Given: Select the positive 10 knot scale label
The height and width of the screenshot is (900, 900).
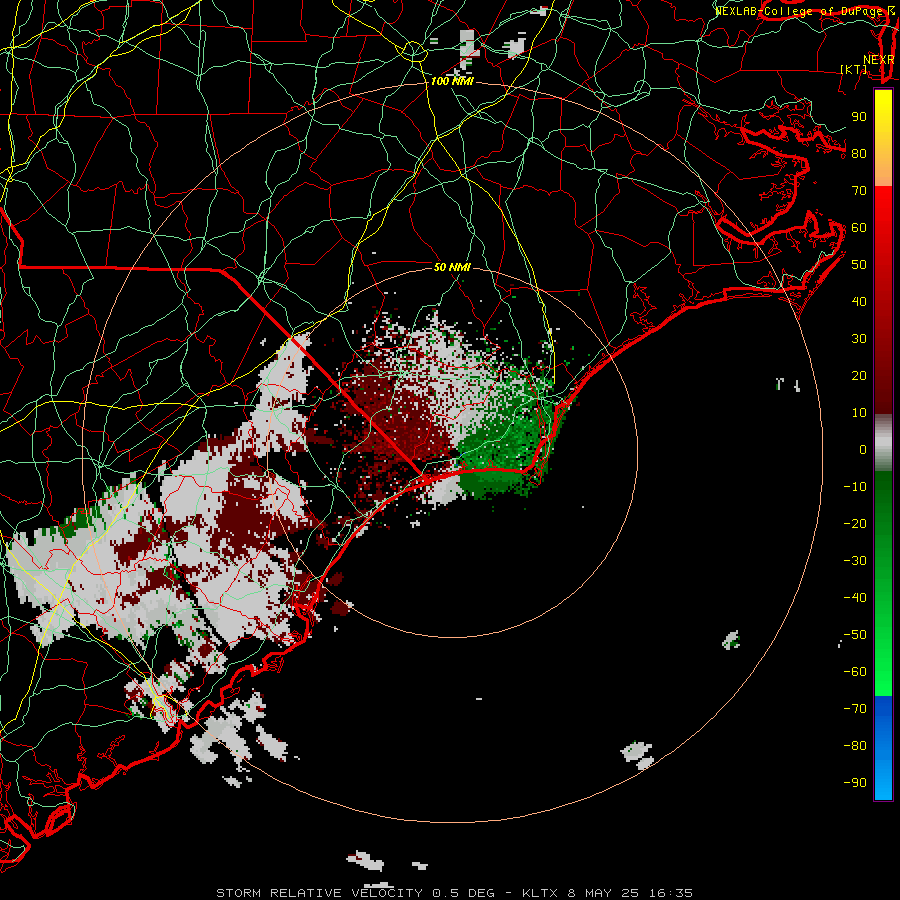Looking at the screenshot, I should tap(859, 413).
